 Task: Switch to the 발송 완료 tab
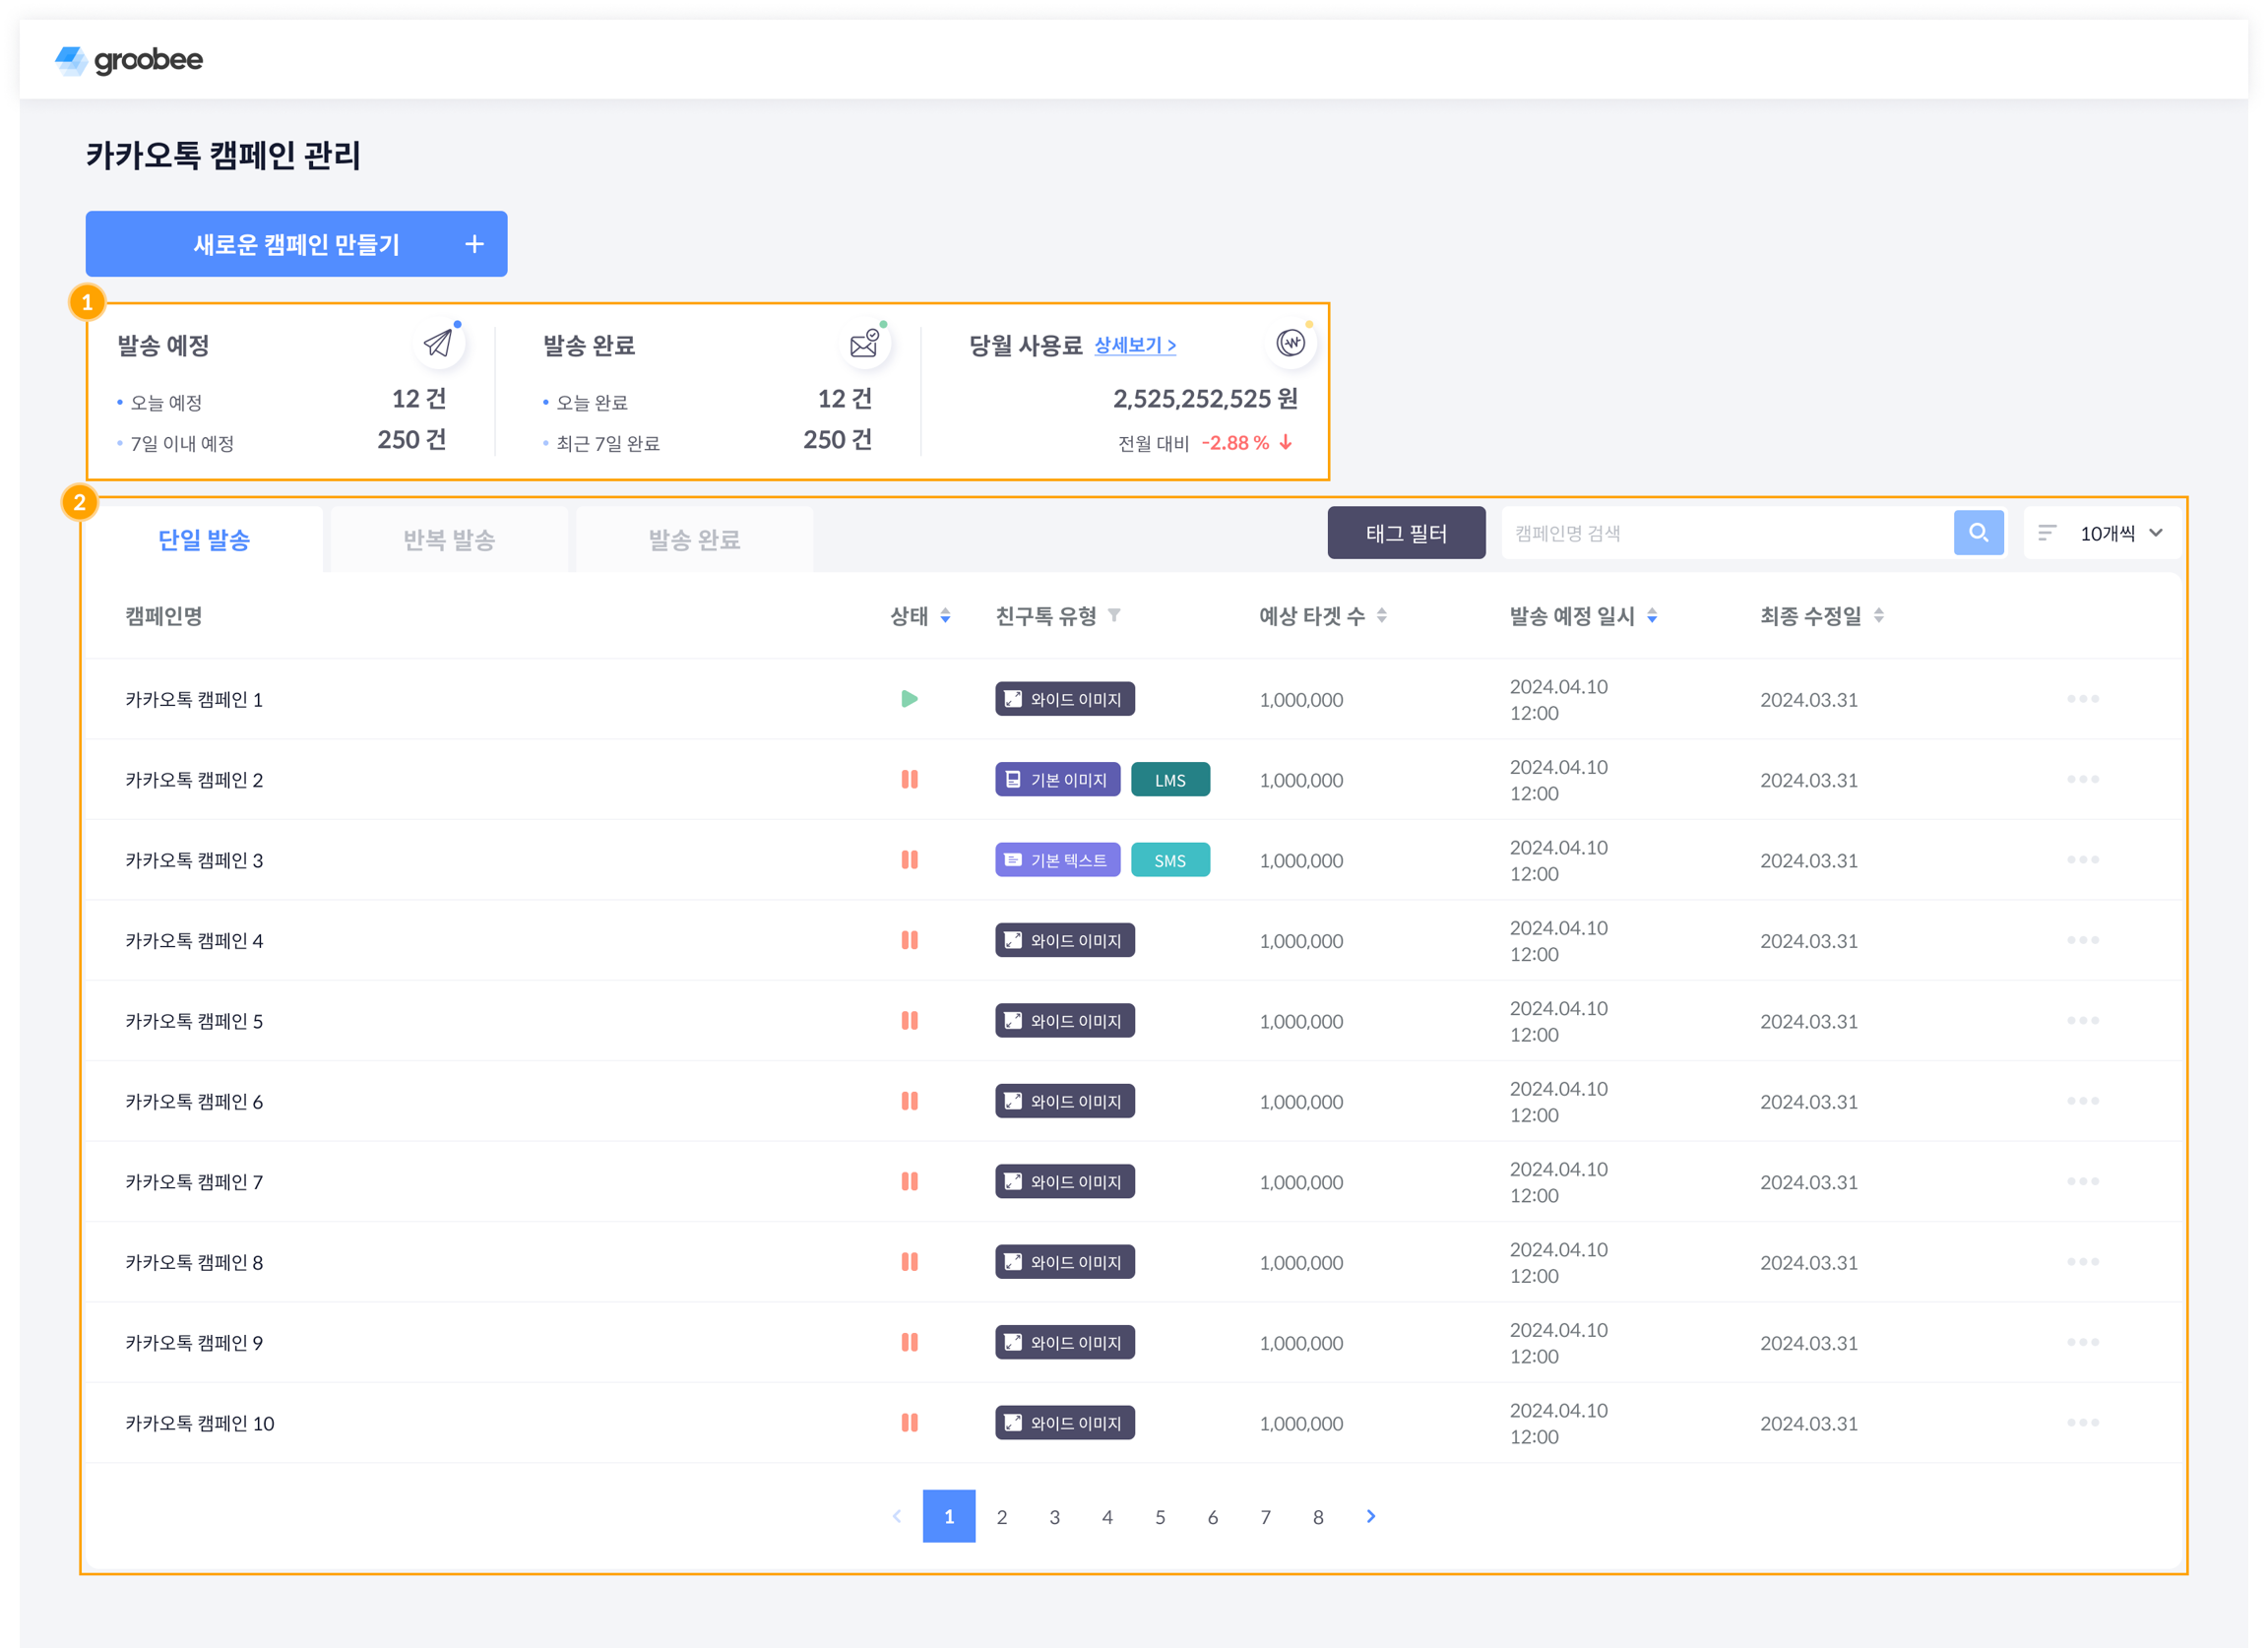pos(694,540)
